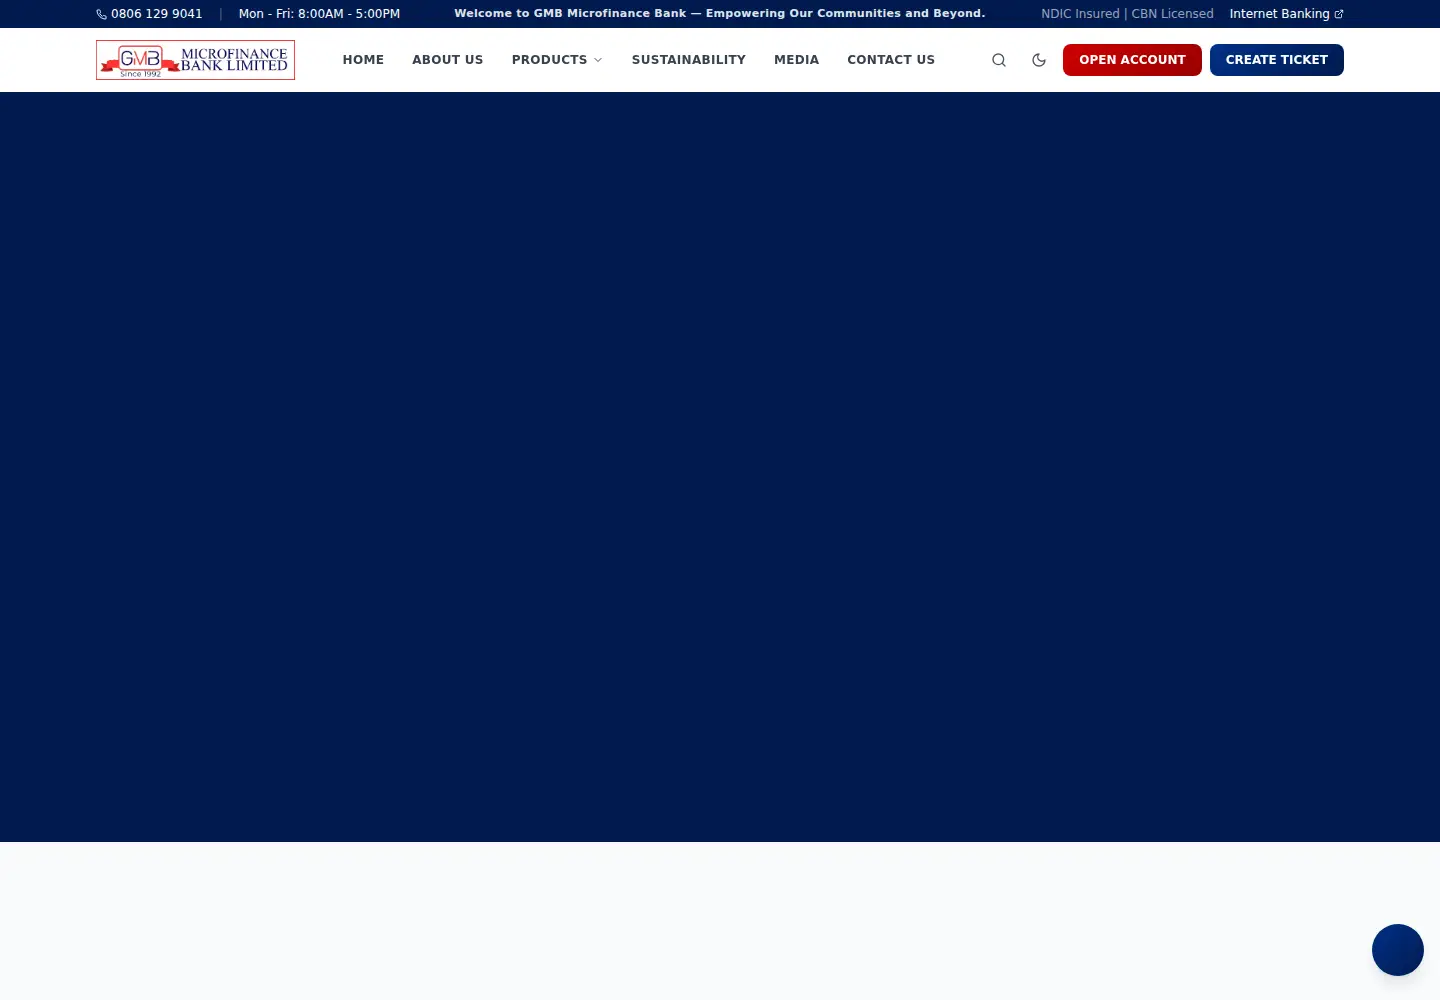Open the floating chat bubble button
The image size is (1440, 1000).
[x=1398, y=950]
